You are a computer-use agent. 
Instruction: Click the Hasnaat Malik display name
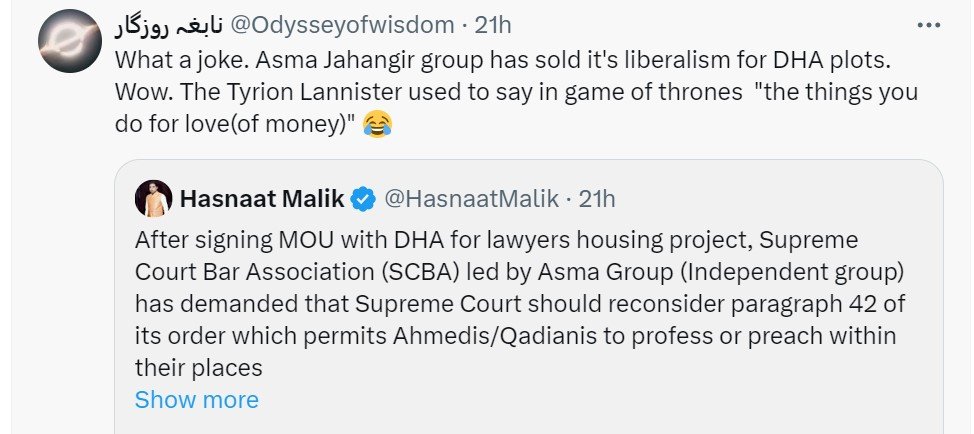(x=262, y=200)
